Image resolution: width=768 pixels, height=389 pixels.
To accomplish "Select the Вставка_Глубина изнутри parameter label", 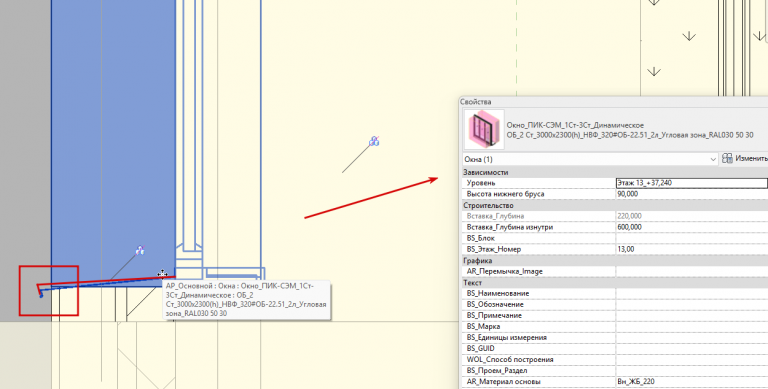I will point(509,227).
